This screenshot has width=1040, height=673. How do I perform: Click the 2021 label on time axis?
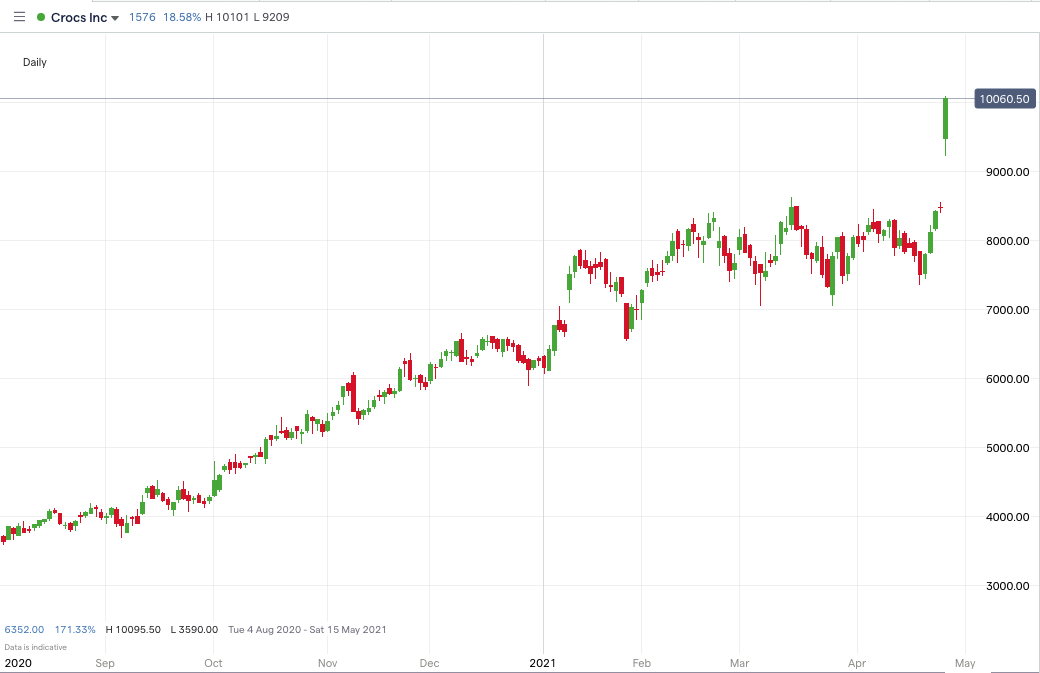coord(543,663)
